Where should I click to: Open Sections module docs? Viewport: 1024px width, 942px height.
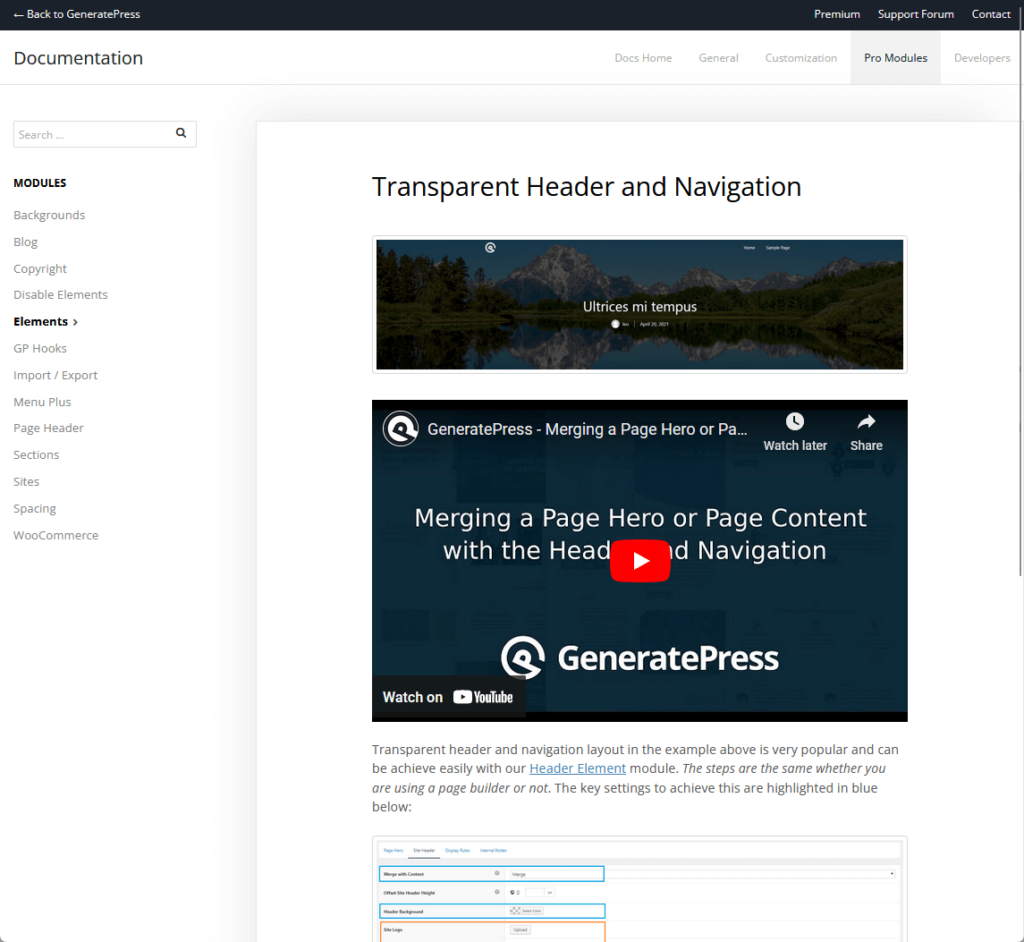tap(36, 455)
